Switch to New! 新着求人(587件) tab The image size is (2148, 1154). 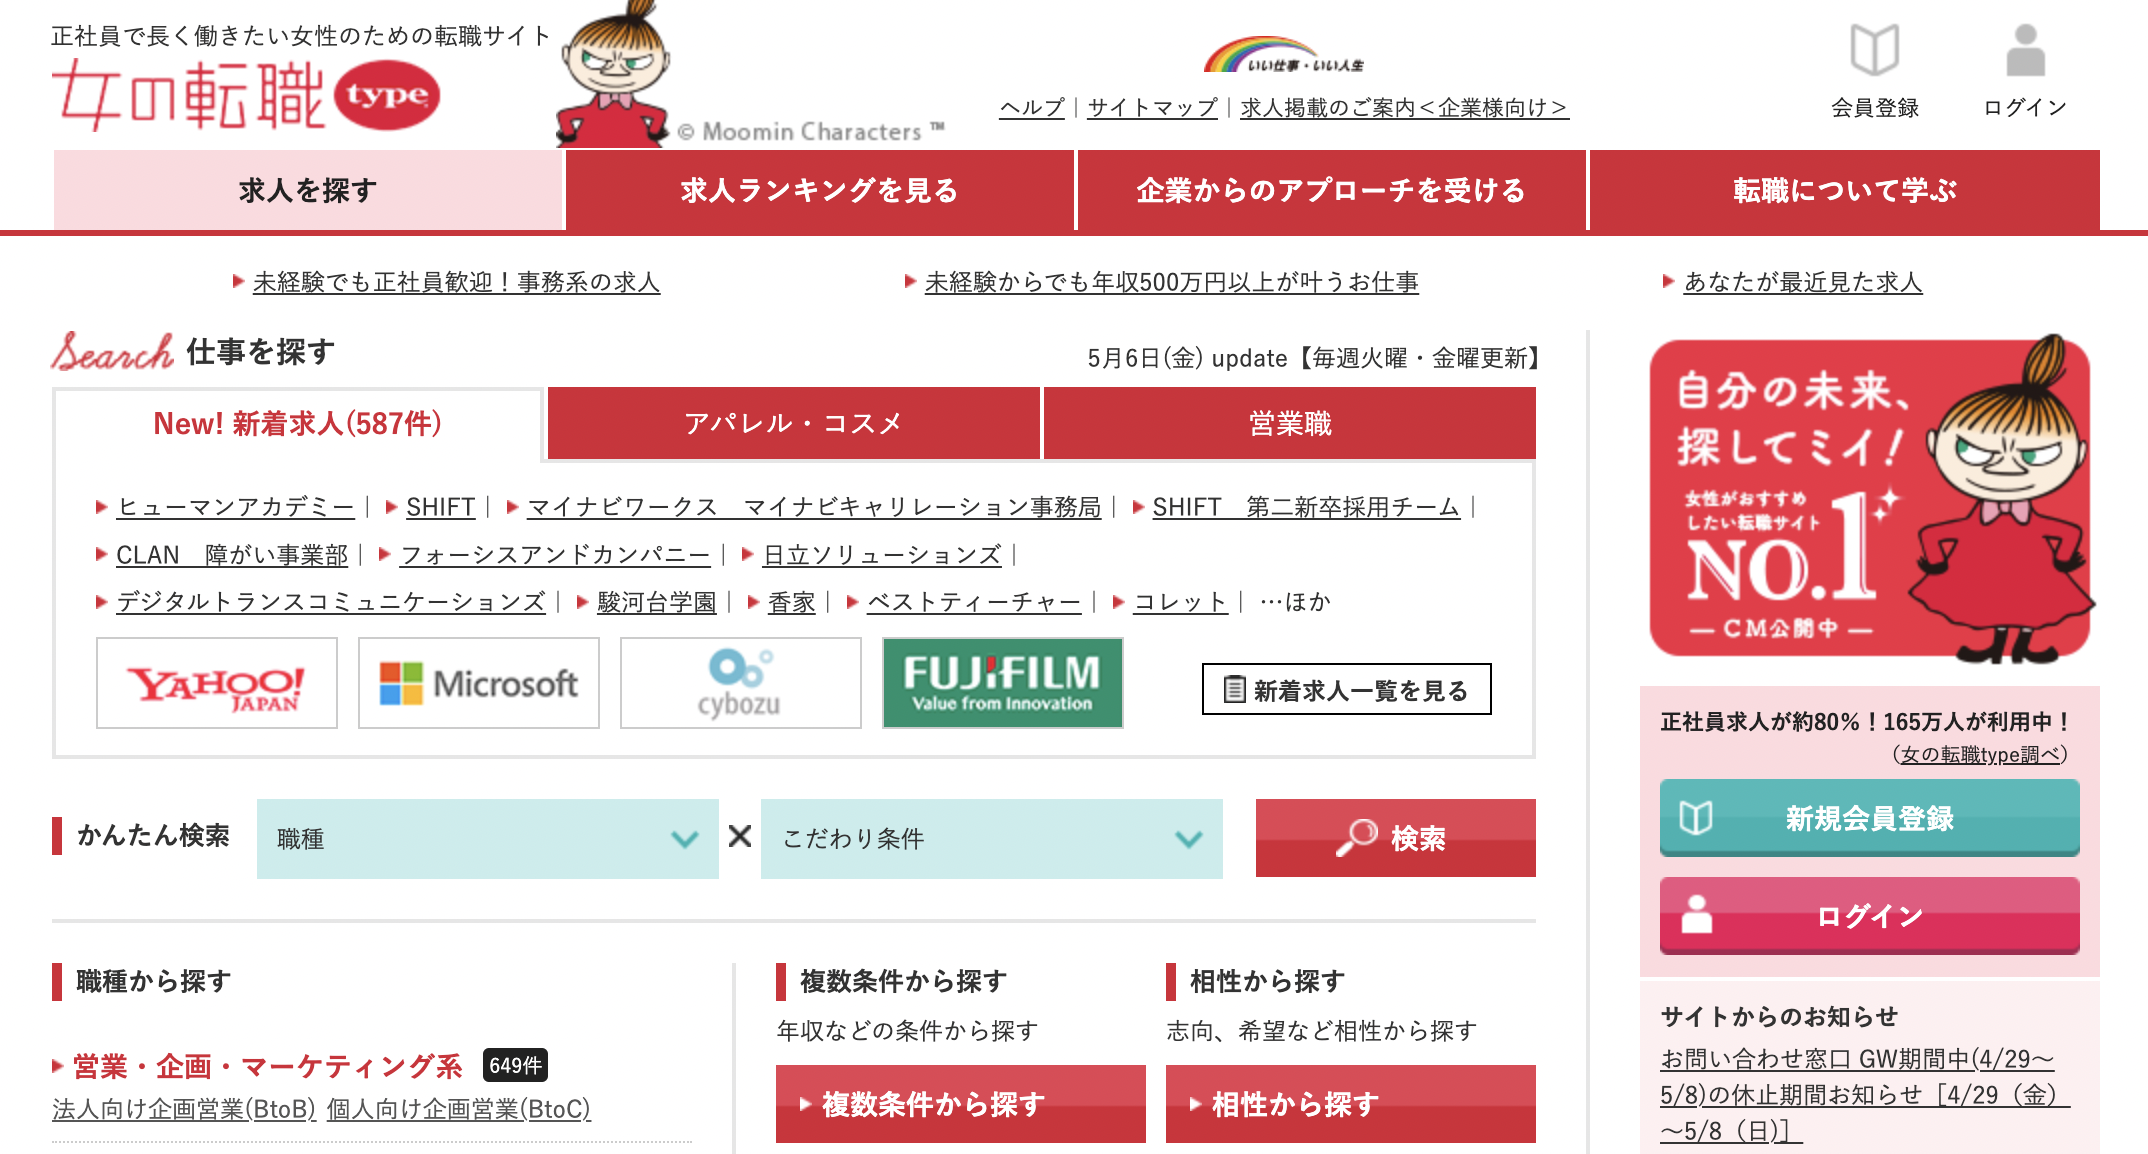298,424
